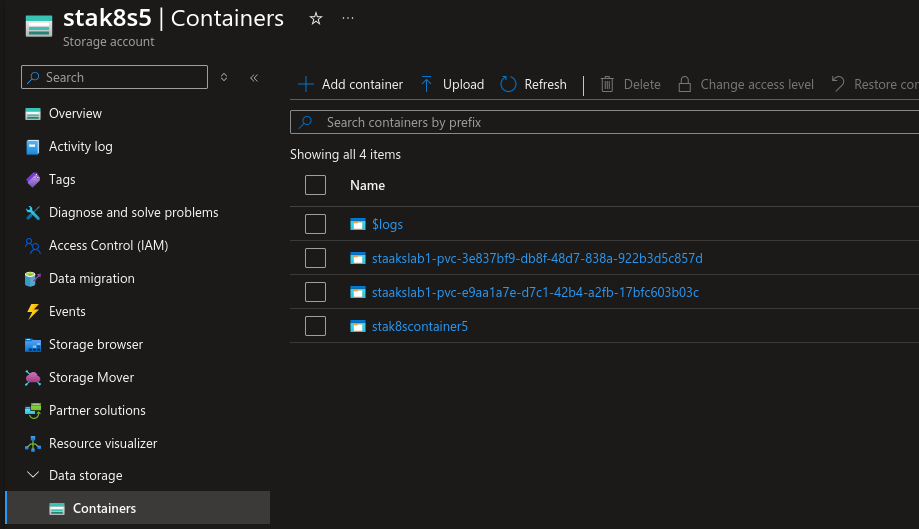919x529 pixels.
Task: Collapse the Data storage section chevron
Action: [33, 475]
